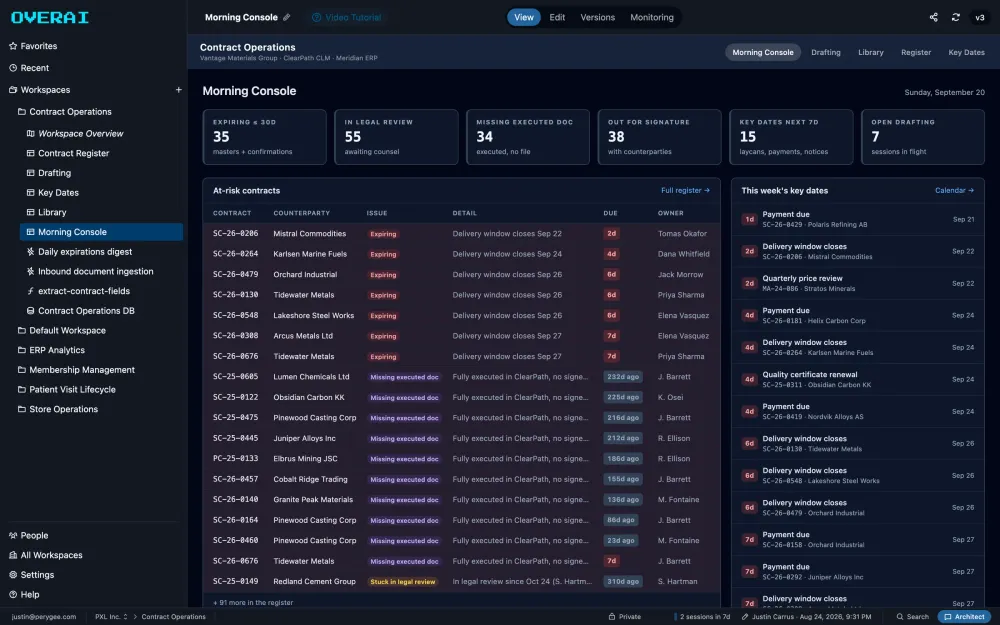Click the Private lock indicator

coord(624,617)
